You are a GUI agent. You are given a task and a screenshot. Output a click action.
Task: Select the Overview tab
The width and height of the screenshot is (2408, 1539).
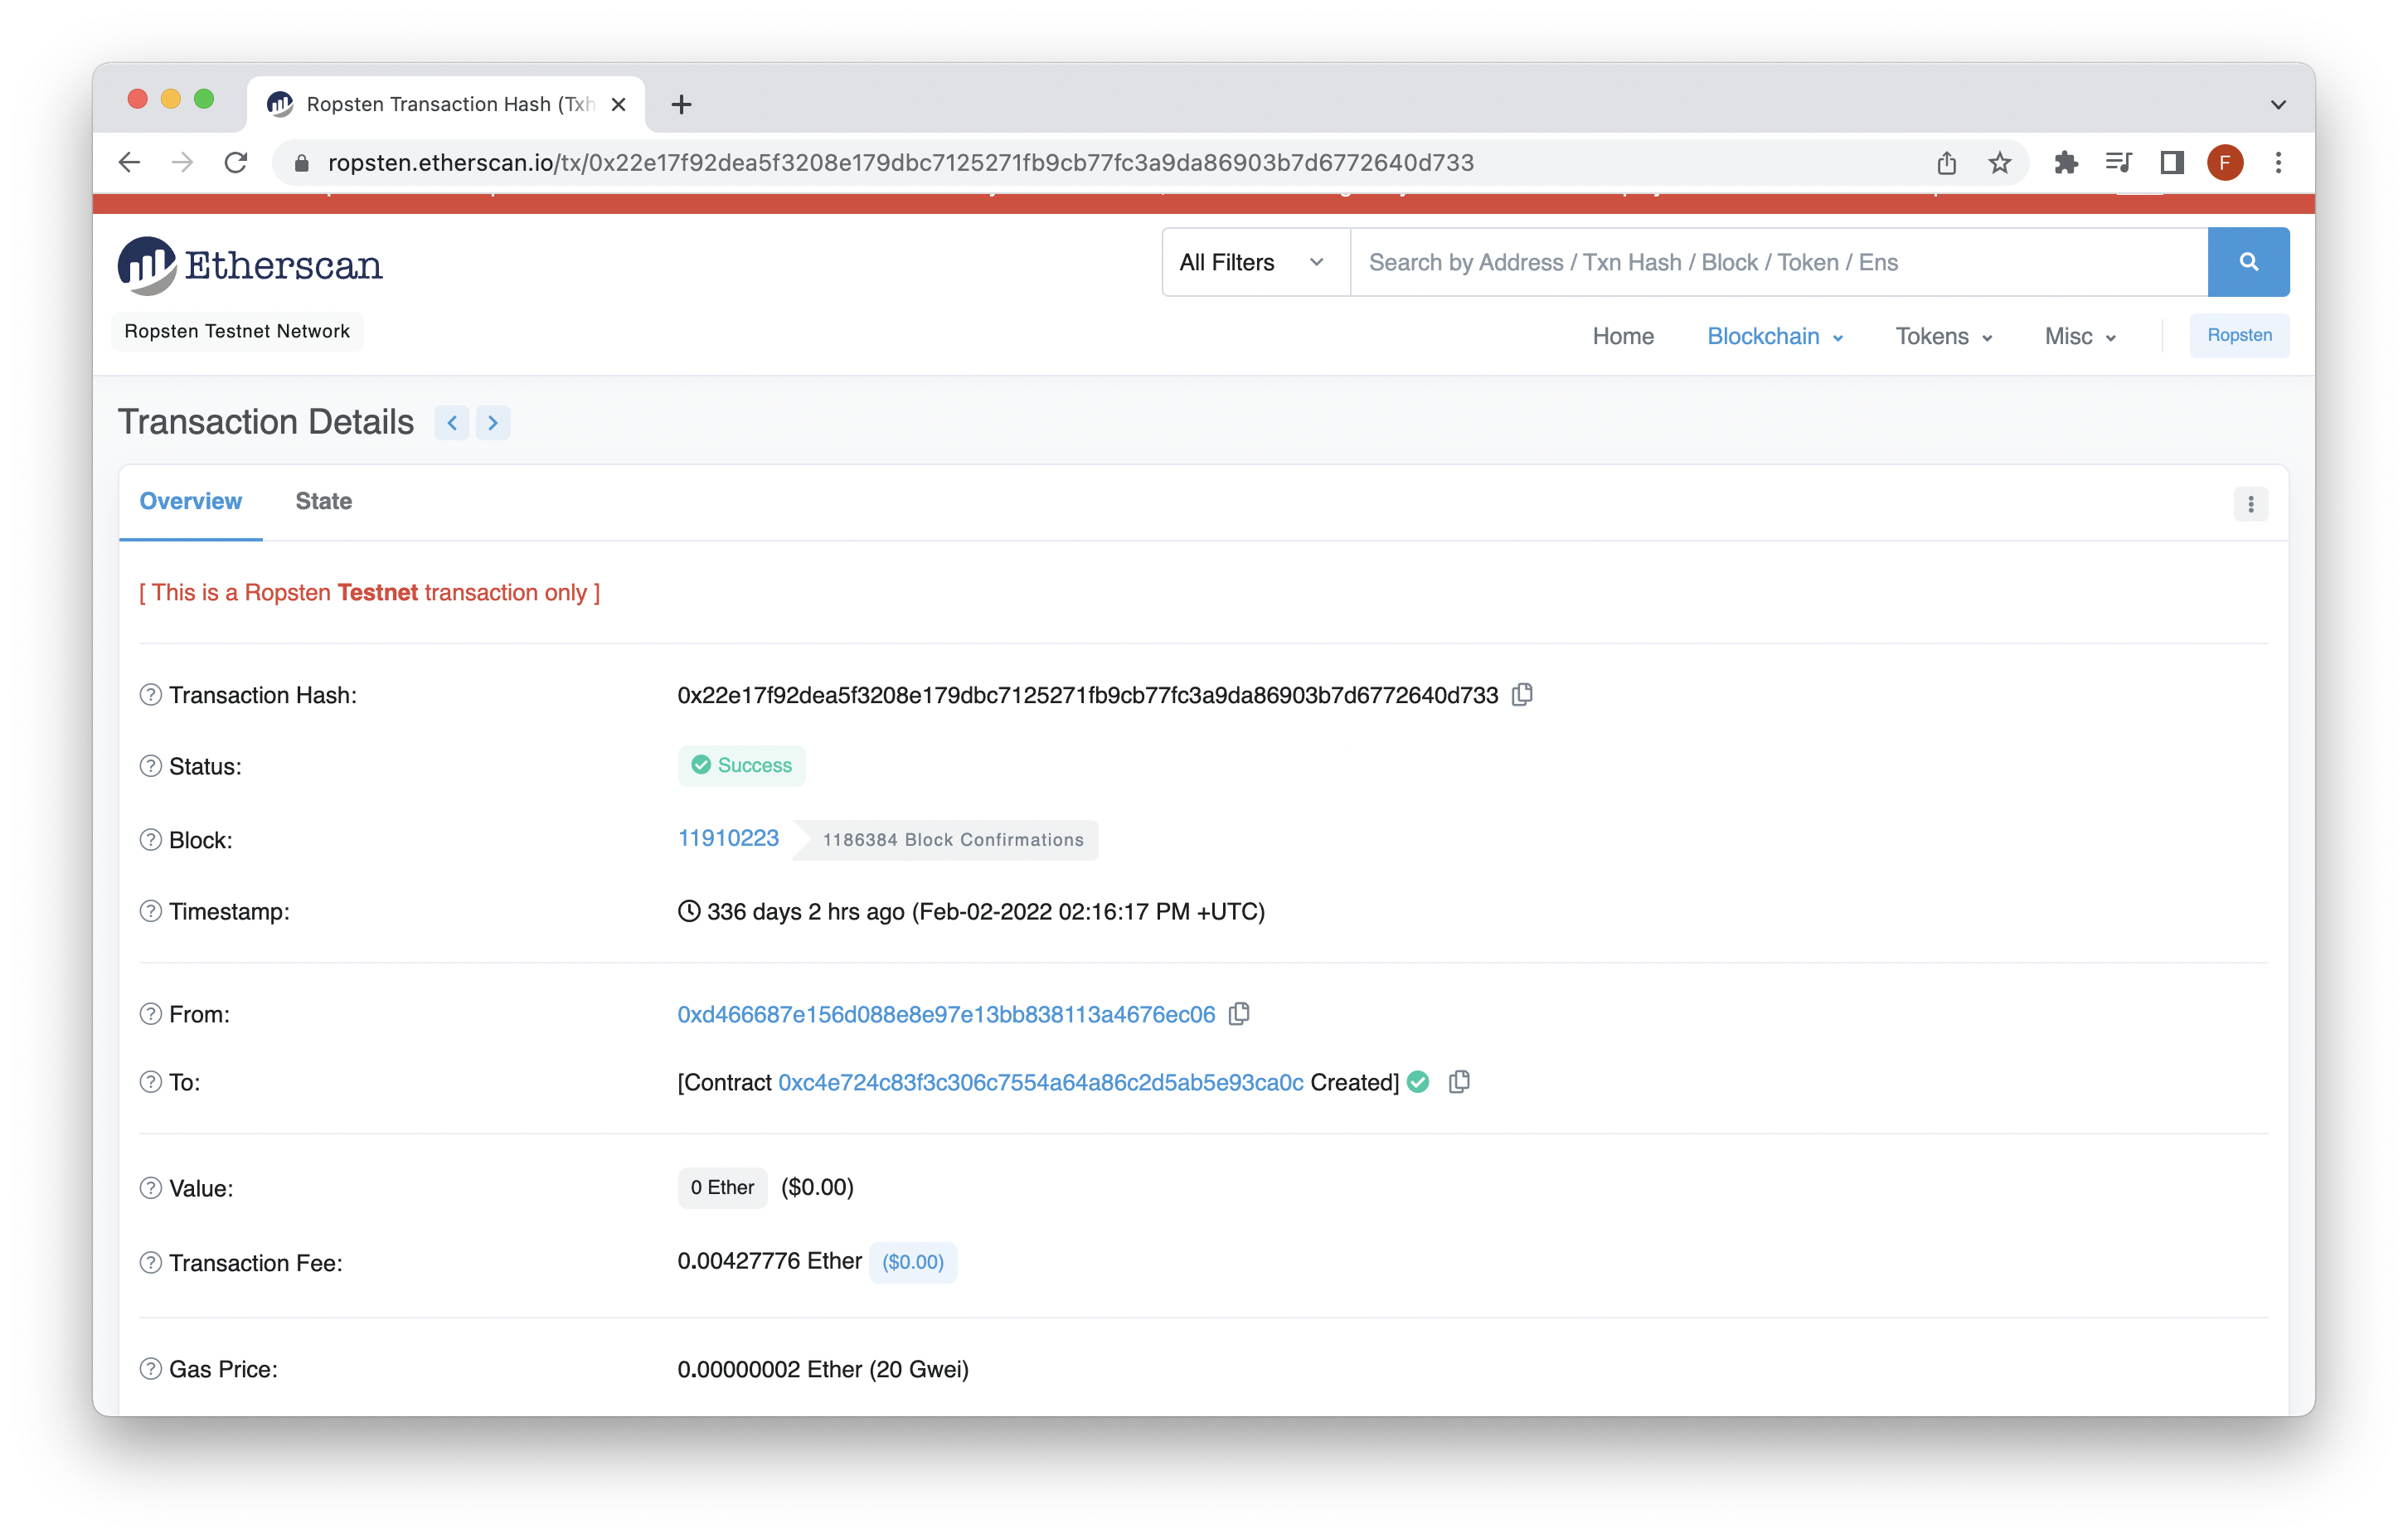point(190,501)
